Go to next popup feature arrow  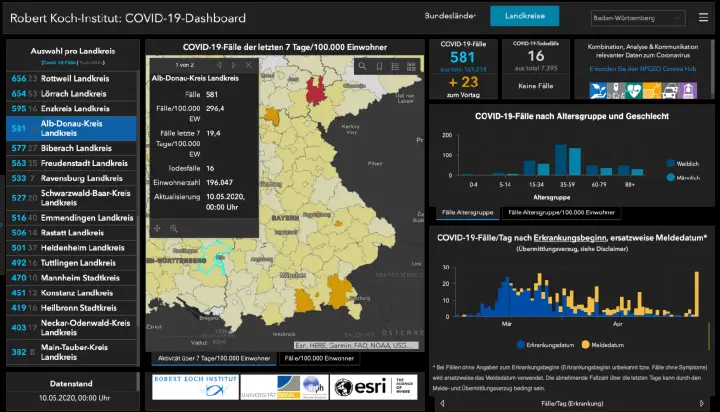click(234, 64)
